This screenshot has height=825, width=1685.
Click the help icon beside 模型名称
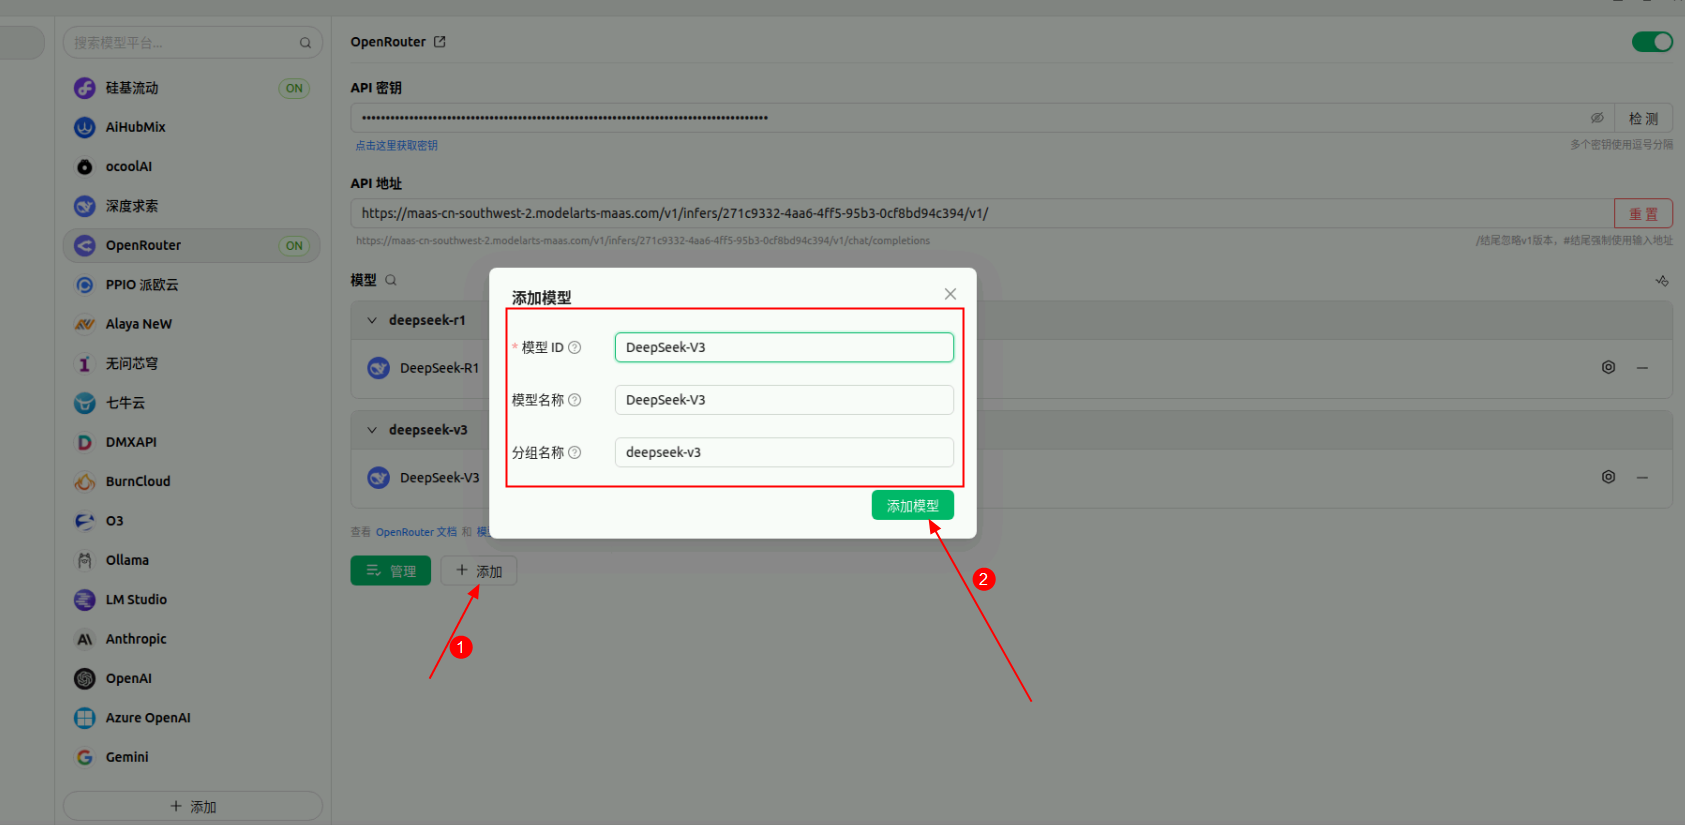(x=575, y=400)
